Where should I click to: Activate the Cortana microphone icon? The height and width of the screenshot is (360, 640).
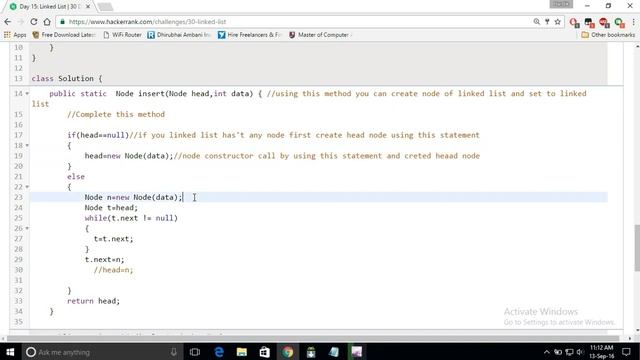click(173, 352)
